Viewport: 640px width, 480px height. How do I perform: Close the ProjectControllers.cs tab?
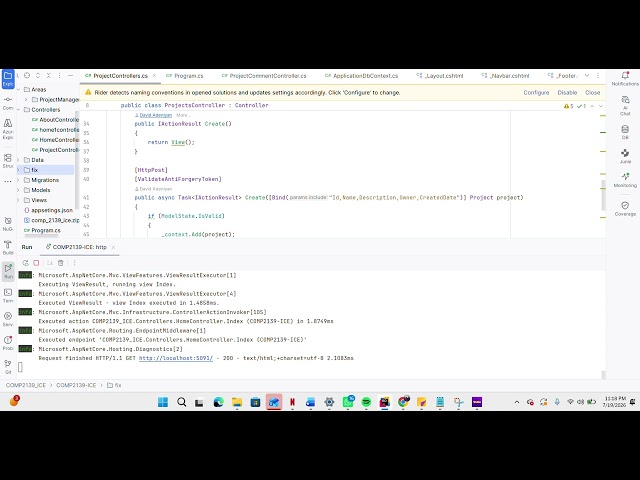[x=154, y=76]
